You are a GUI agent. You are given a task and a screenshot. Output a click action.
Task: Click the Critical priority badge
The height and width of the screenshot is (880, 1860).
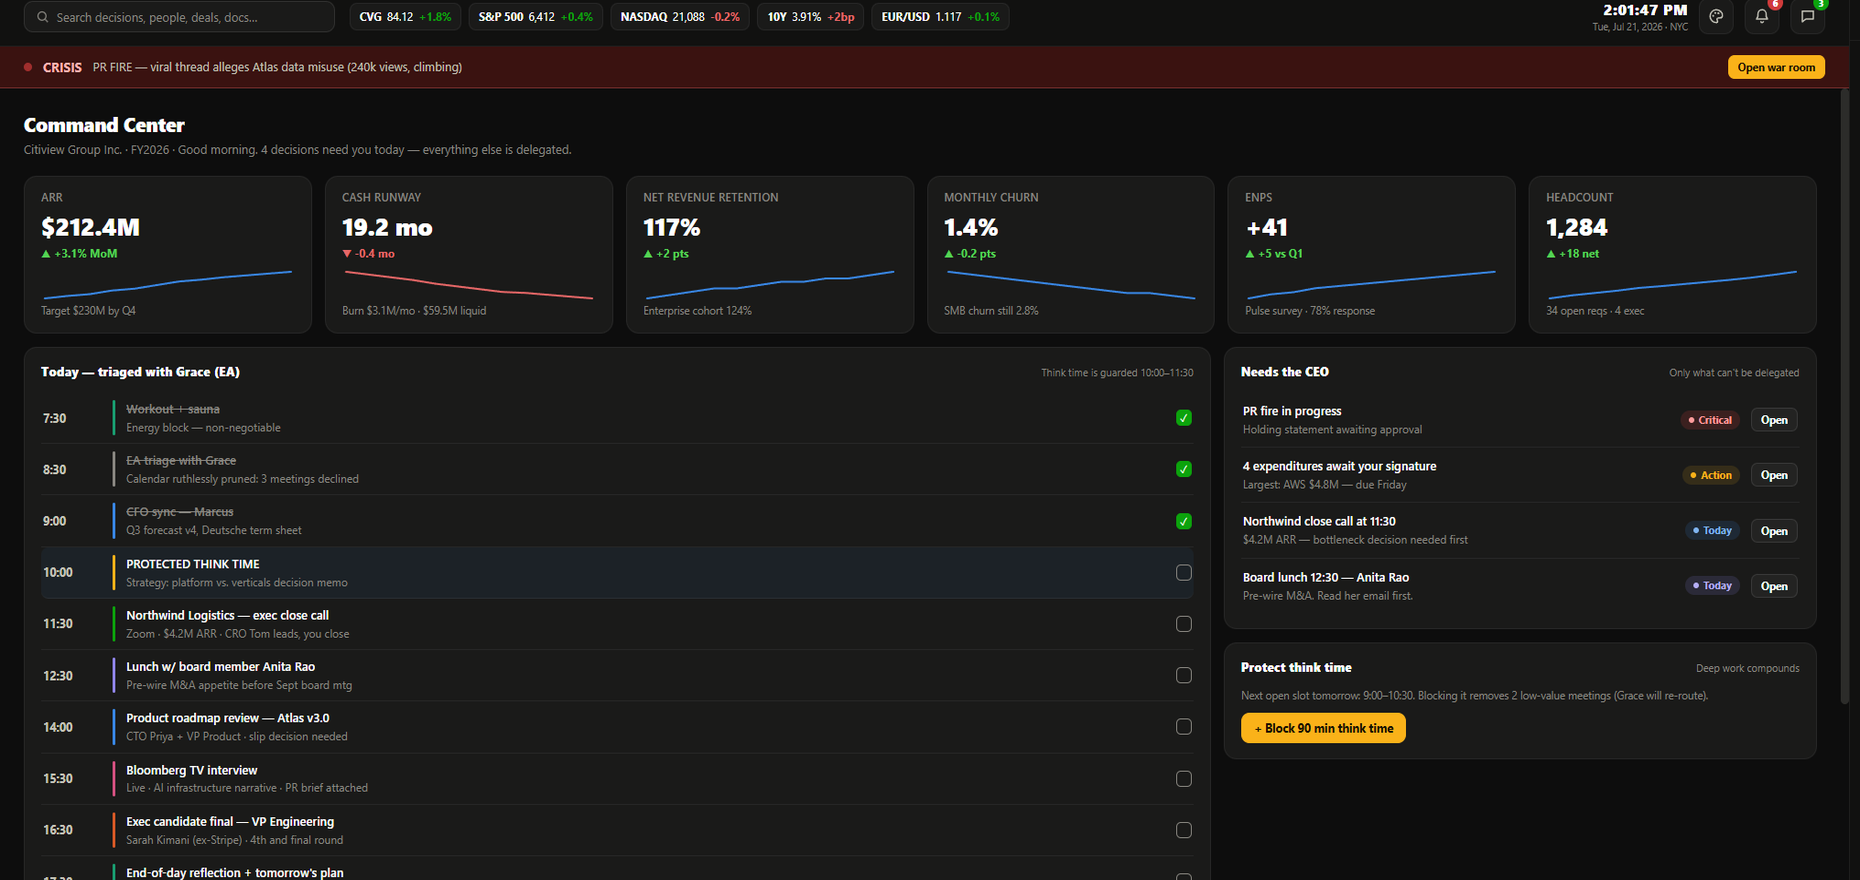click(x=1710, y=420)
